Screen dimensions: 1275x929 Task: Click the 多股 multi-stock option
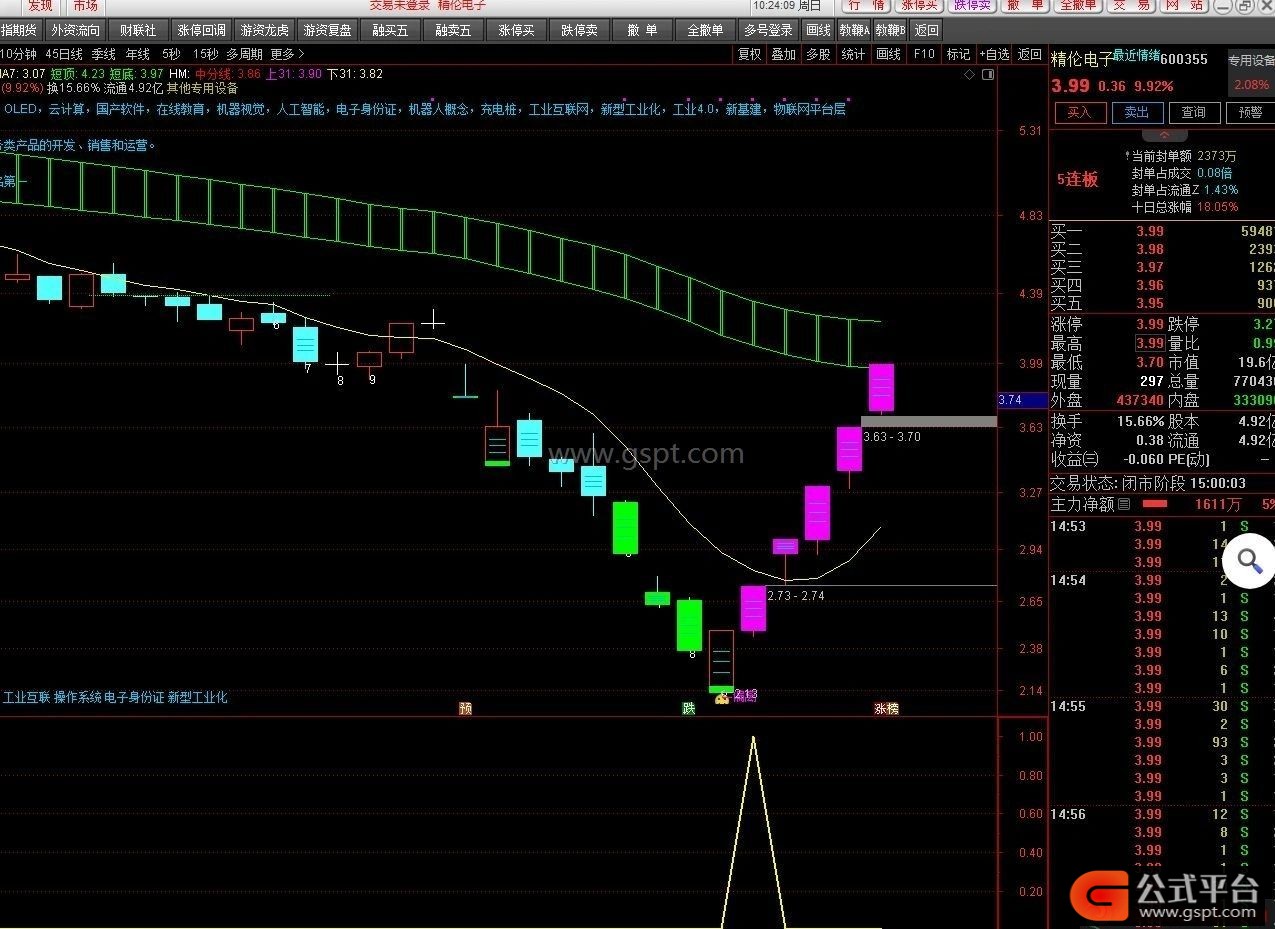tap(818, 54)
